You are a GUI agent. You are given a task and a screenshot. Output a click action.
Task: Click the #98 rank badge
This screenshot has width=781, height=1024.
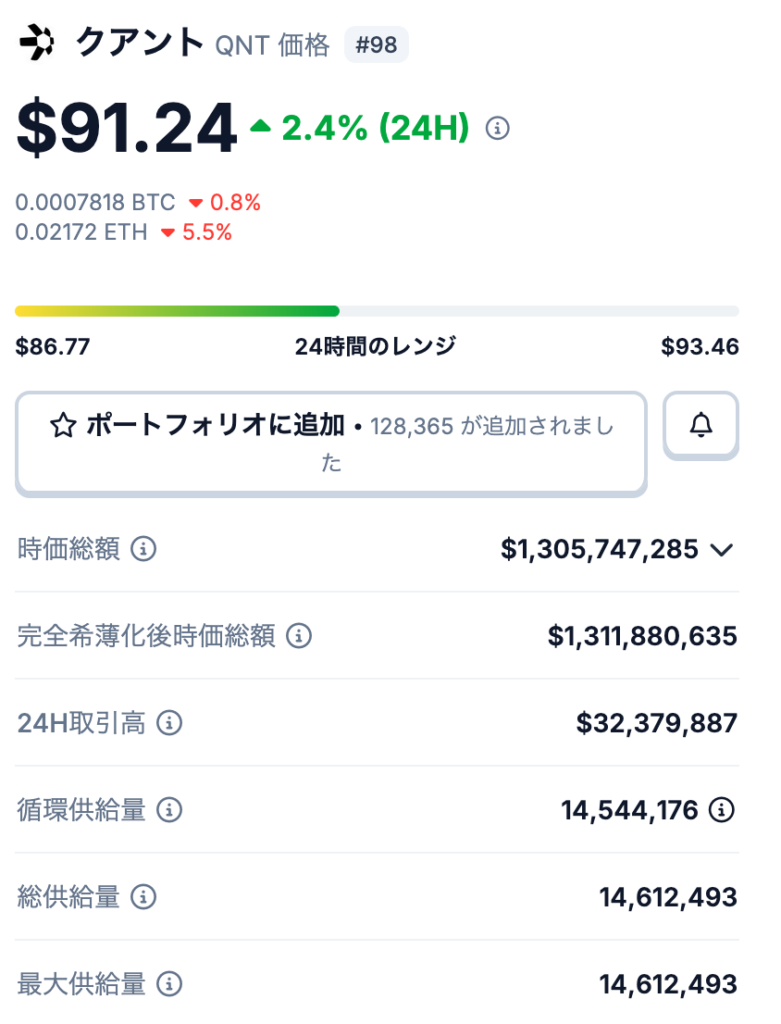click(x=376, y=45)
